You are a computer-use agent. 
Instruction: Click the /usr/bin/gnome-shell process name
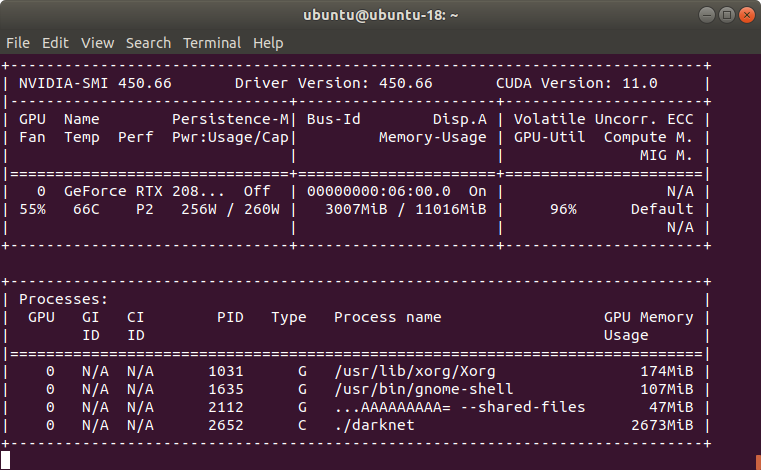tap(424, 389)
